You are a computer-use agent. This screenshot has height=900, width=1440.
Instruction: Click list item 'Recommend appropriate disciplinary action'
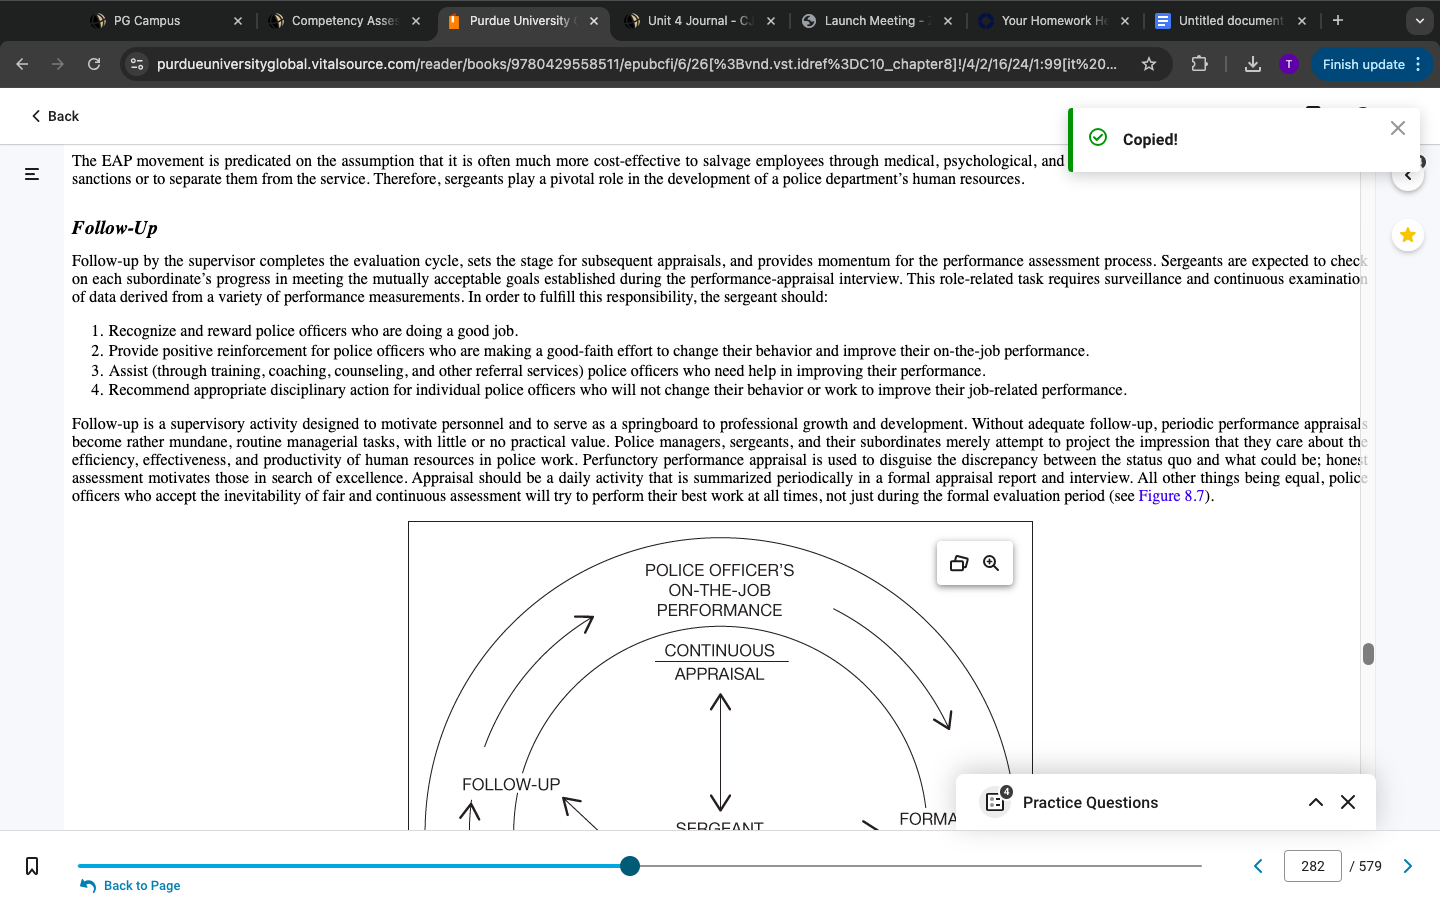[x=618, y=390]
